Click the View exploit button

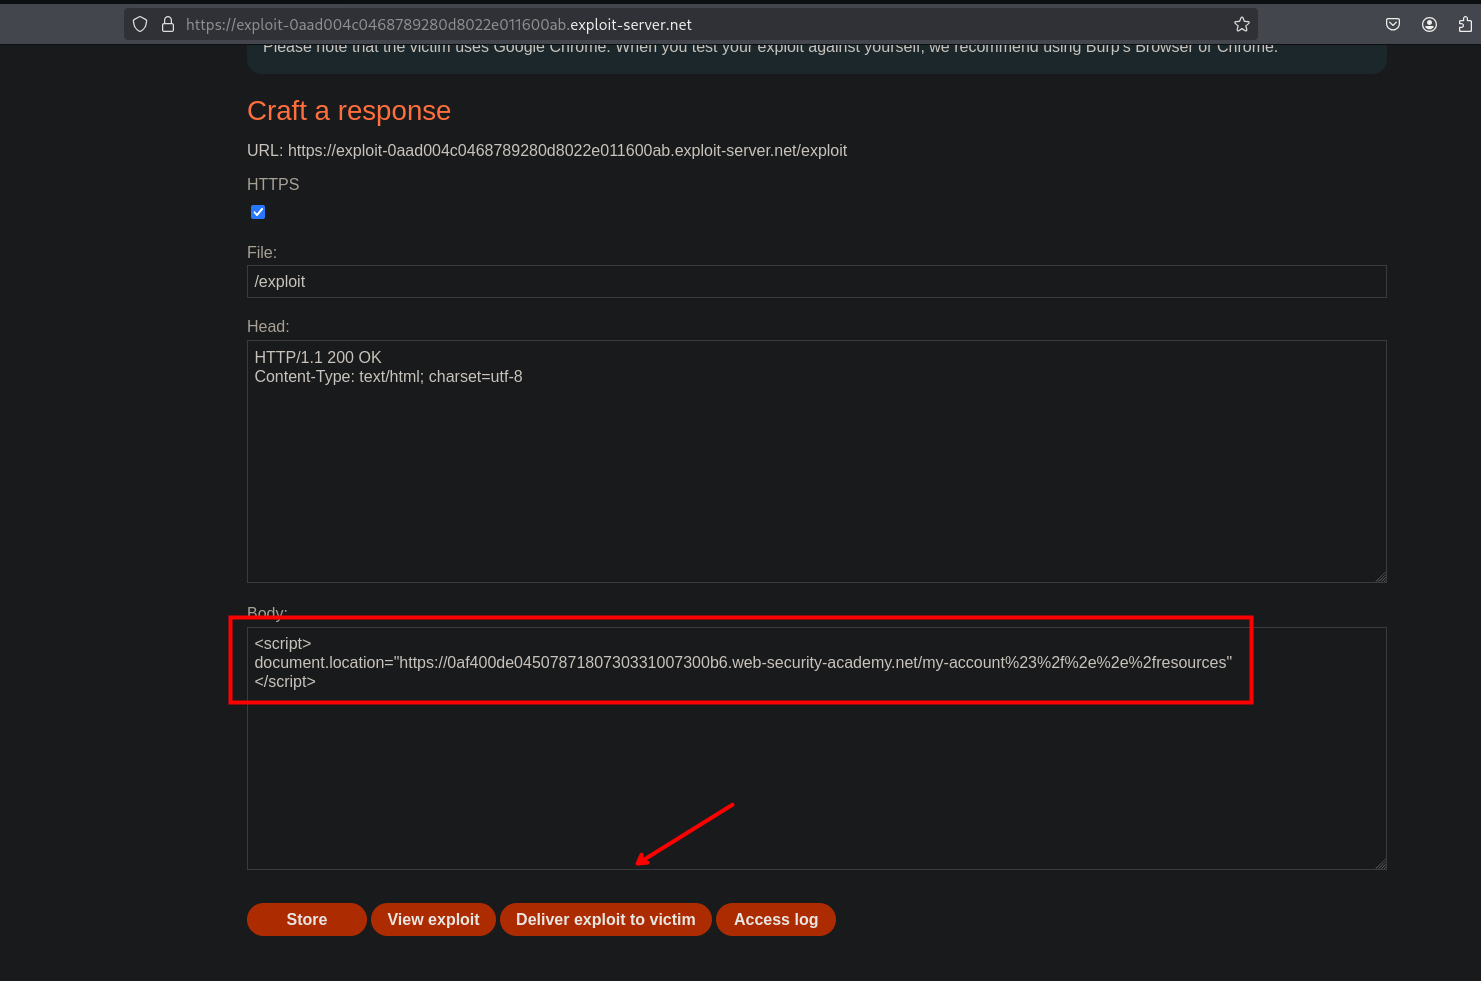point(433,919)
